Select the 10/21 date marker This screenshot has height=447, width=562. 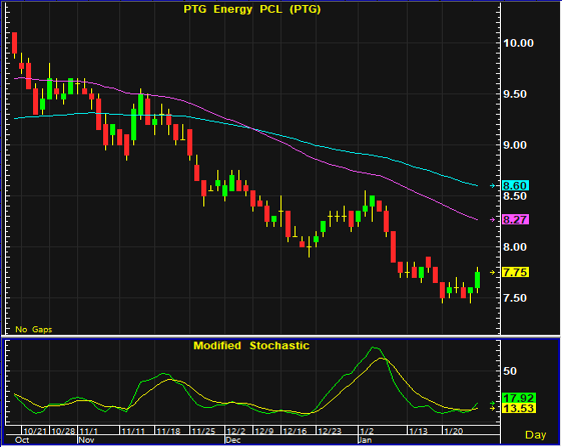(x=35, y=431)
